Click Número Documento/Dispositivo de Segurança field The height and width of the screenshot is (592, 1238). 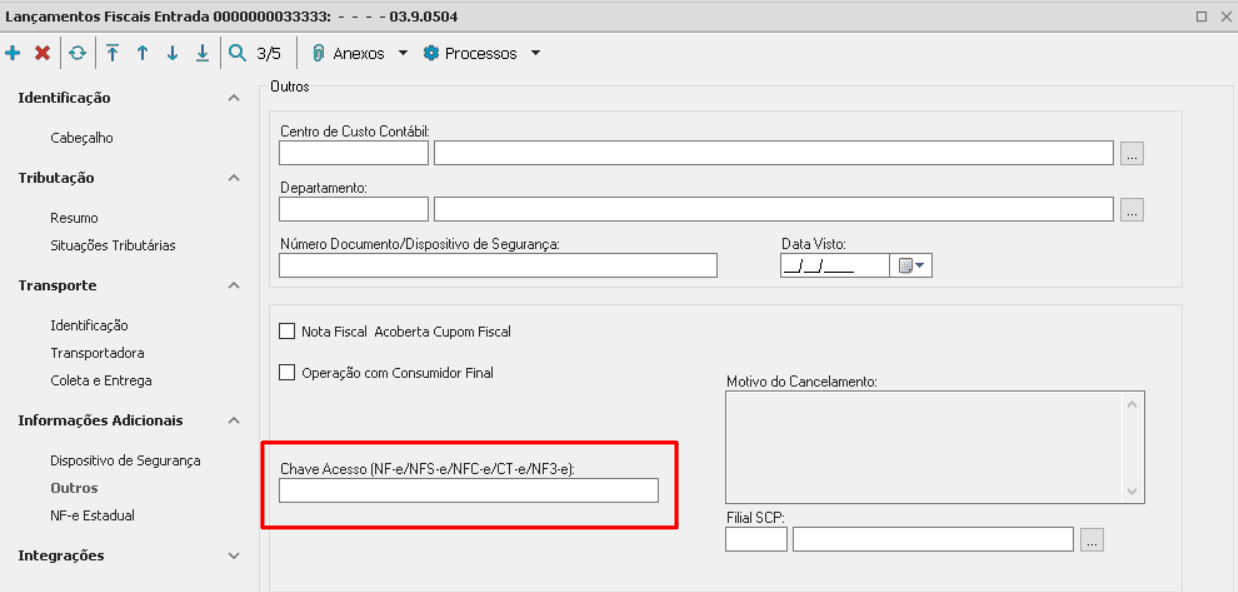point(498,265)
